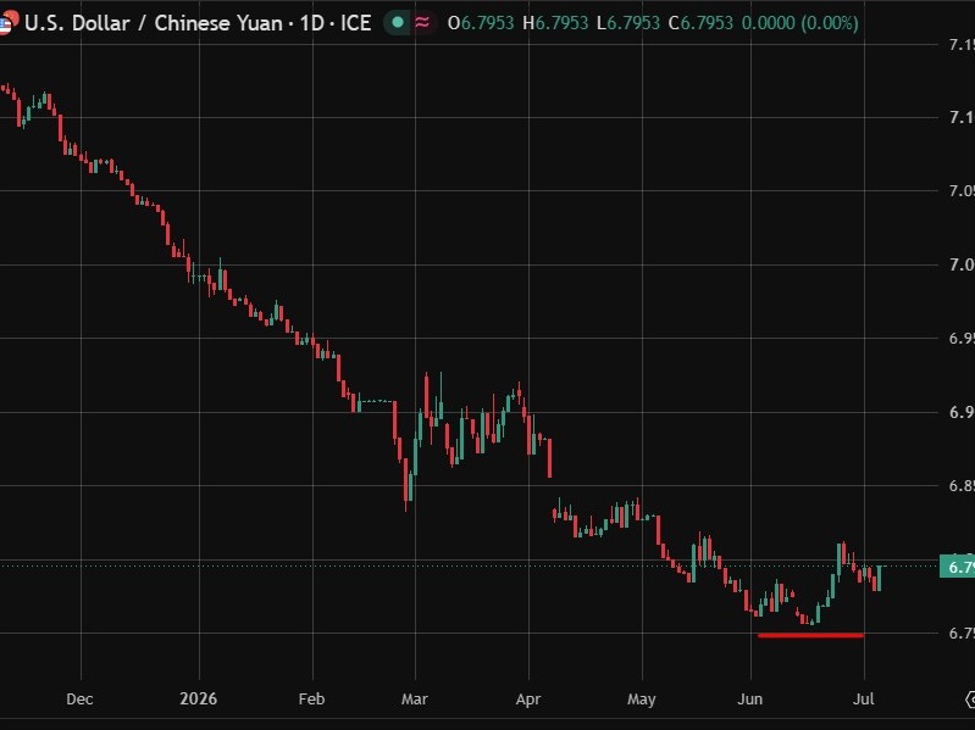Viewport: 975px width, 730px height.
Task: Click the Apr label on the time axis
Action: (528, 699)
